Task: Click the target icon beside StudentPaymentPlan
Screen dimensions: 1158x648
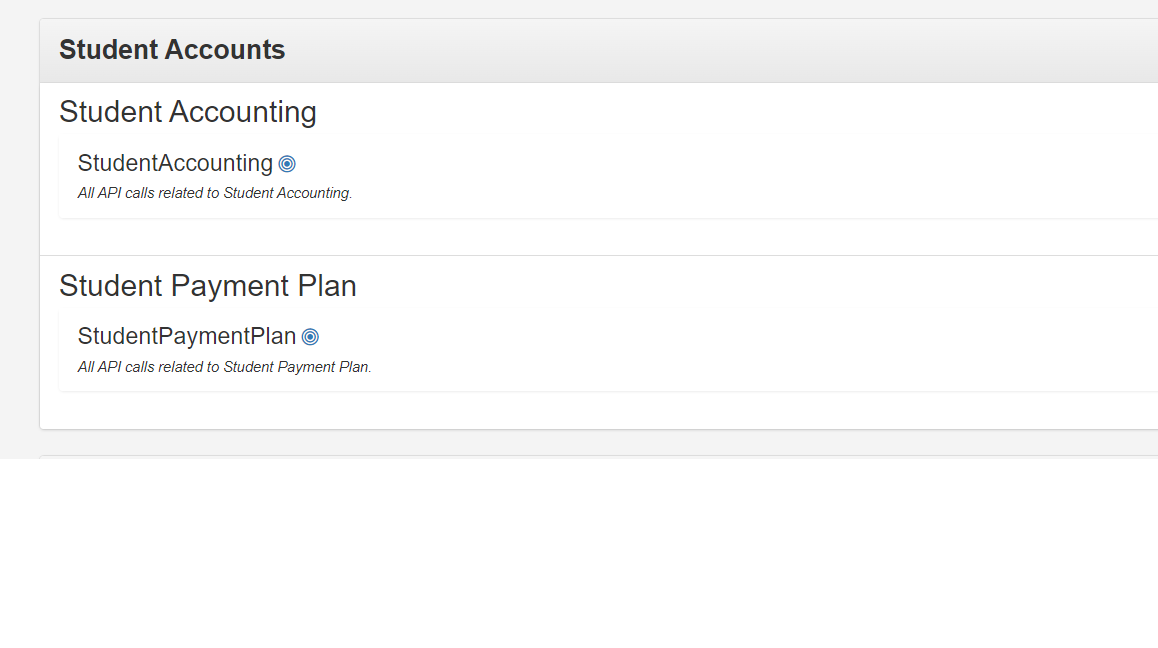Action: point(310,337)
